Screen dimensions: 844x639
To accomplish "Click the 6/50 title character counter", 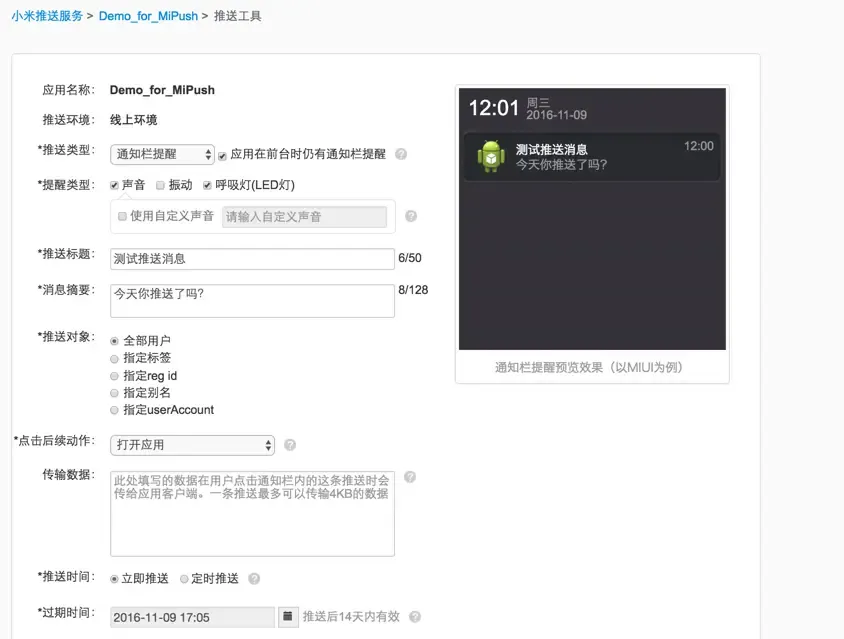I will click(x=410, y=258).
